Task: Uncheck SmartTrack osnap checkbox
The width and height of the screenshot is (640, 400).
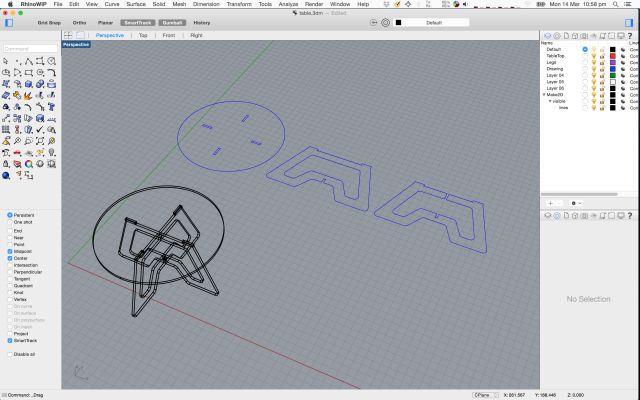Action: 10,340
